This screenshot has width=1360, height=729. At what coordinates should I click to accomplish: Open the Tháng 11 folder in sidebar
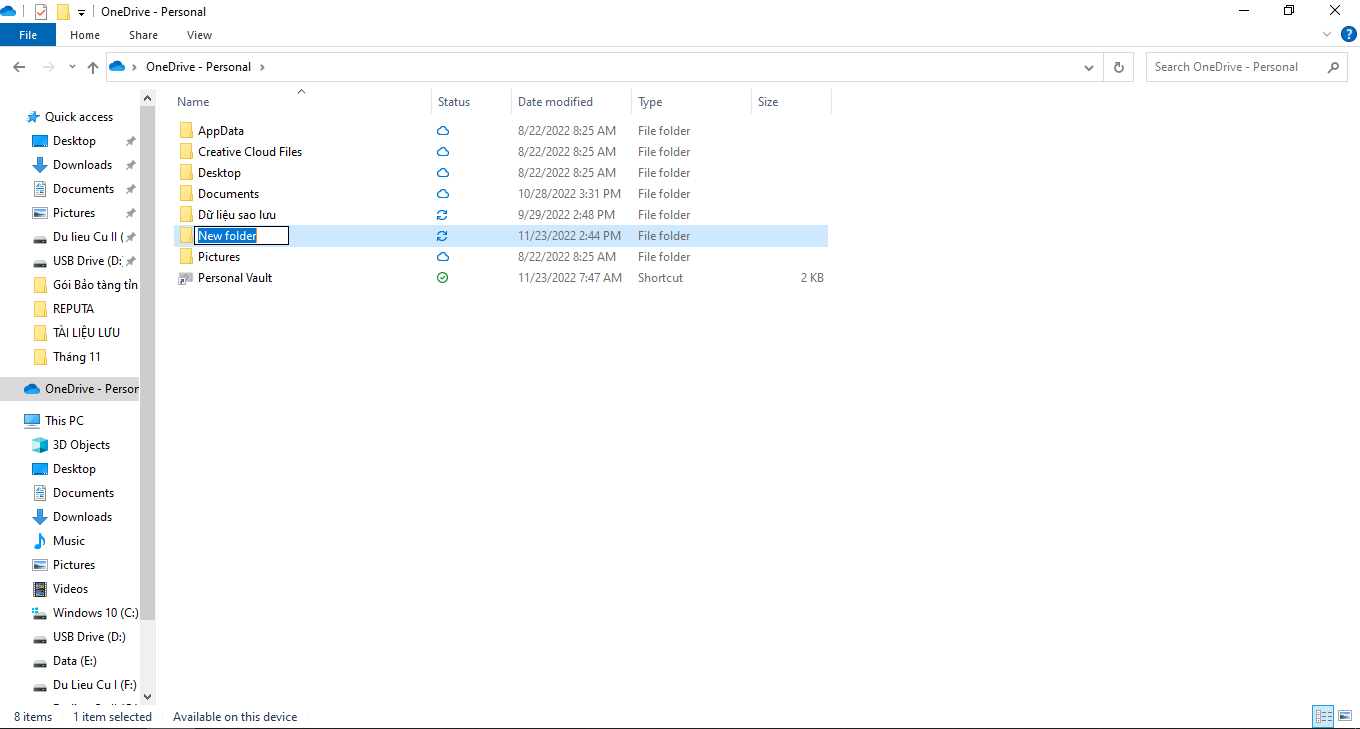pos(76,357)
